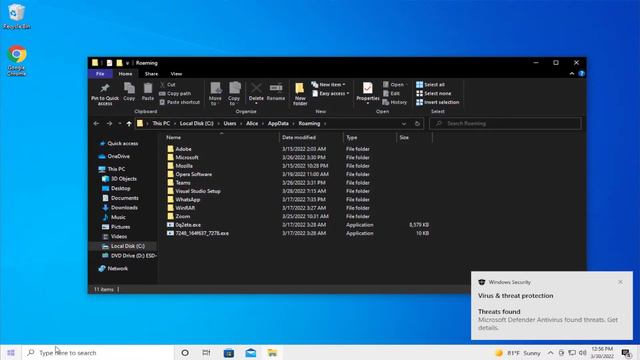Click Users in the address breadcrumb
640x360 pixels.
coord(230,123)
